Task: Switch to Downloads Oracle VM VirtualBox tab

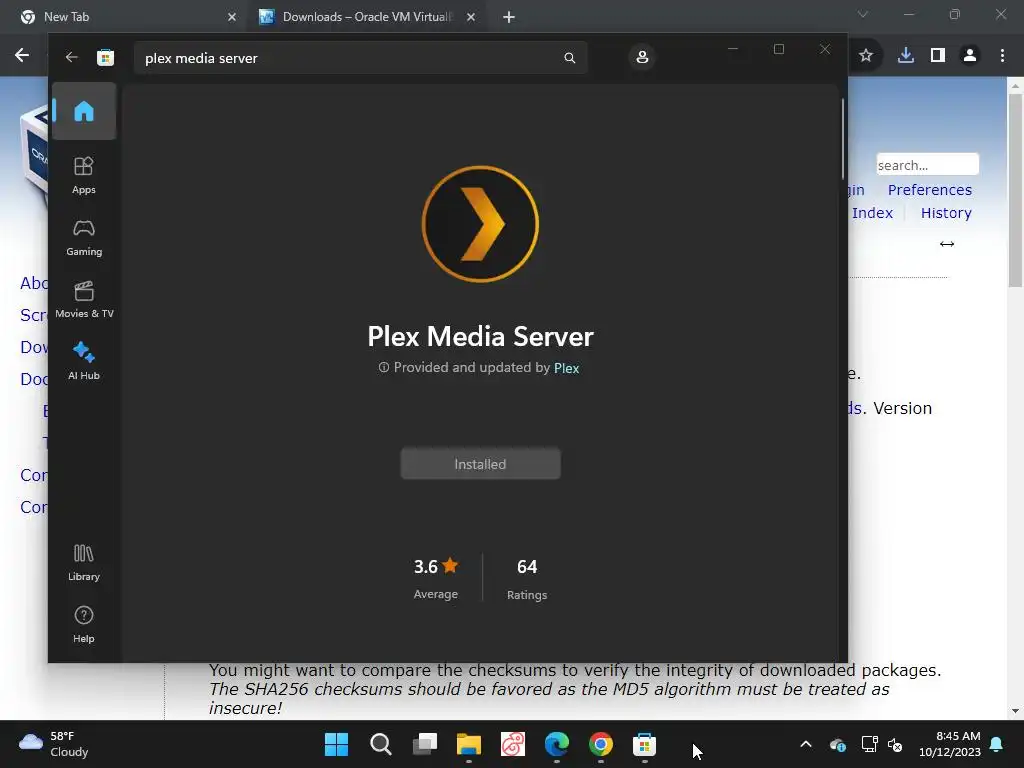Action: 367,17
